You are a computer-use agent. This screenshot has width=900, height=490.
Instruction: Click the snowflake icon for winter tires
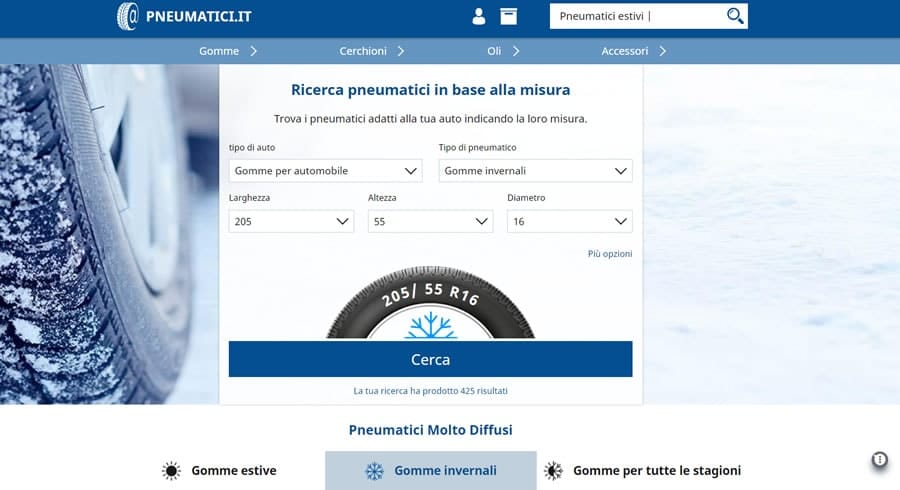tap(374, 470)
